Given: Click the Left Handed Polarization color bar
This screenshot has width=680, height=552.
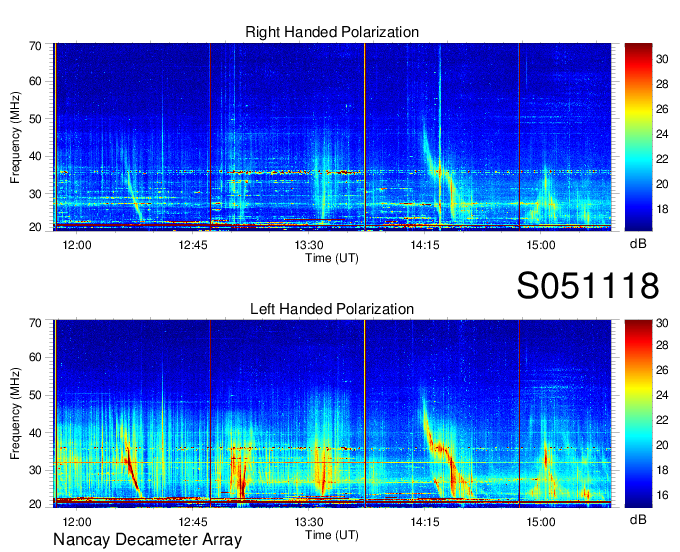Looking at the screenshot, I should tap(638, 413).
